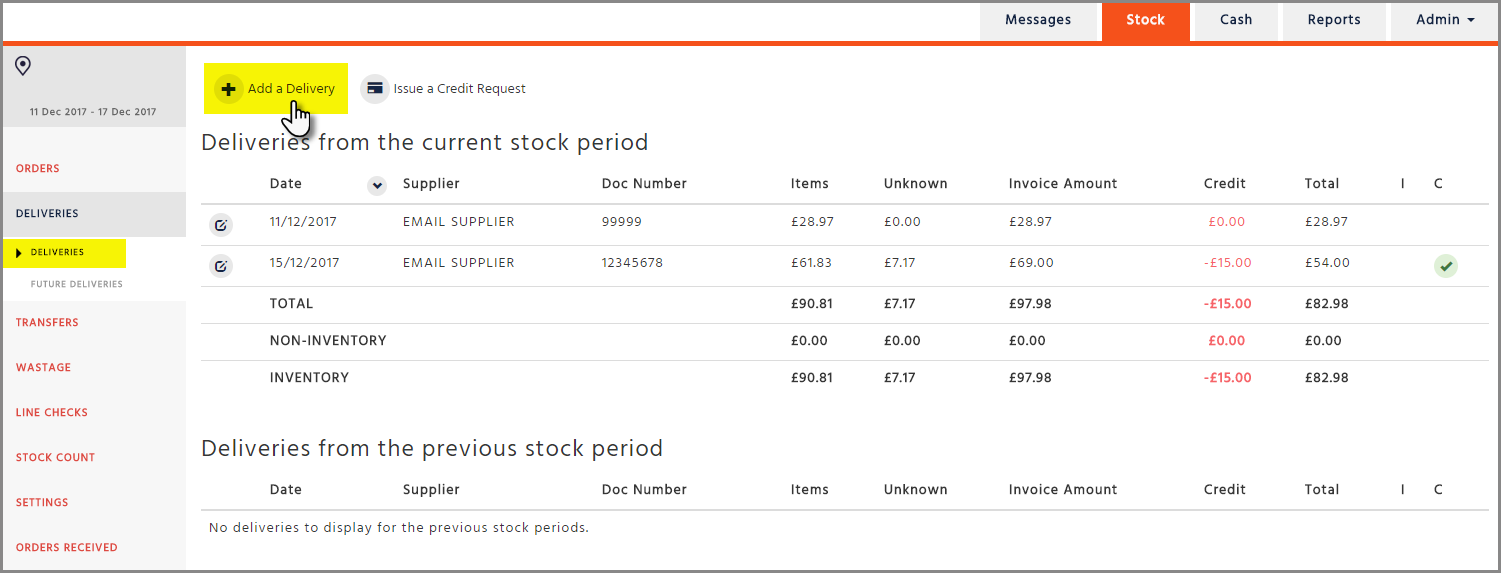The height and width of the screenshot is (573, 1501).
Task: Open Email Supplier link for doc 12345678
Action: coord(458,263)
